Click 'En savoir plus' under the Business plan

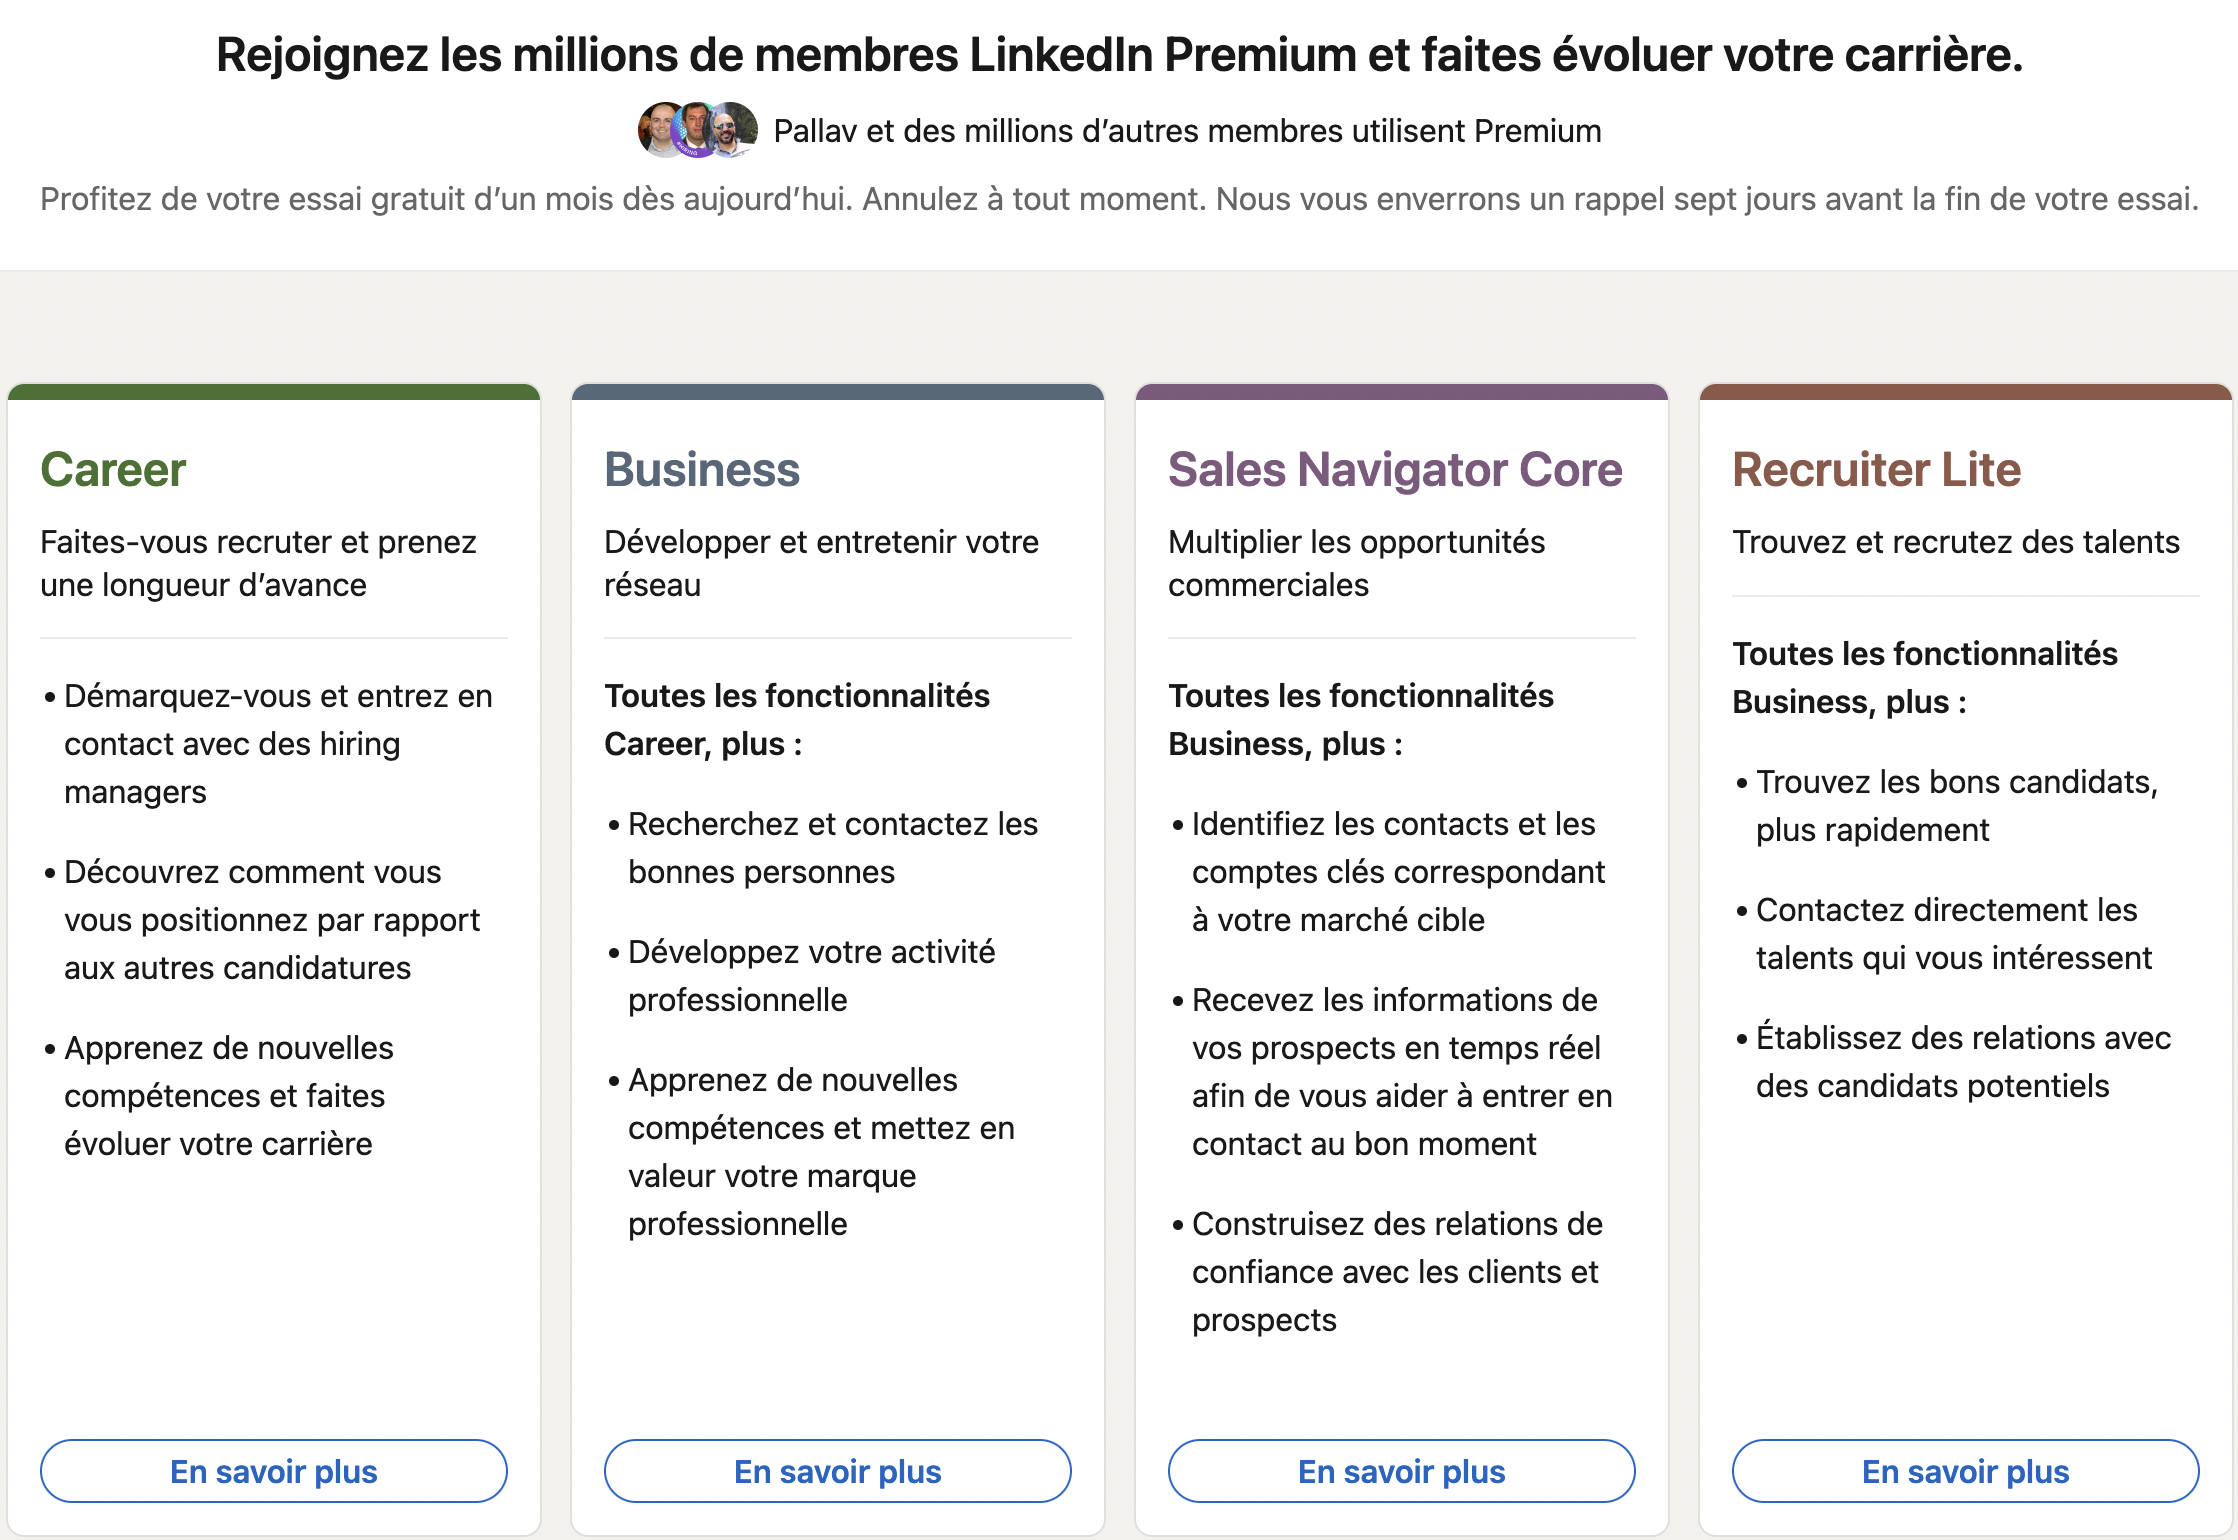tap(837, 1471)
